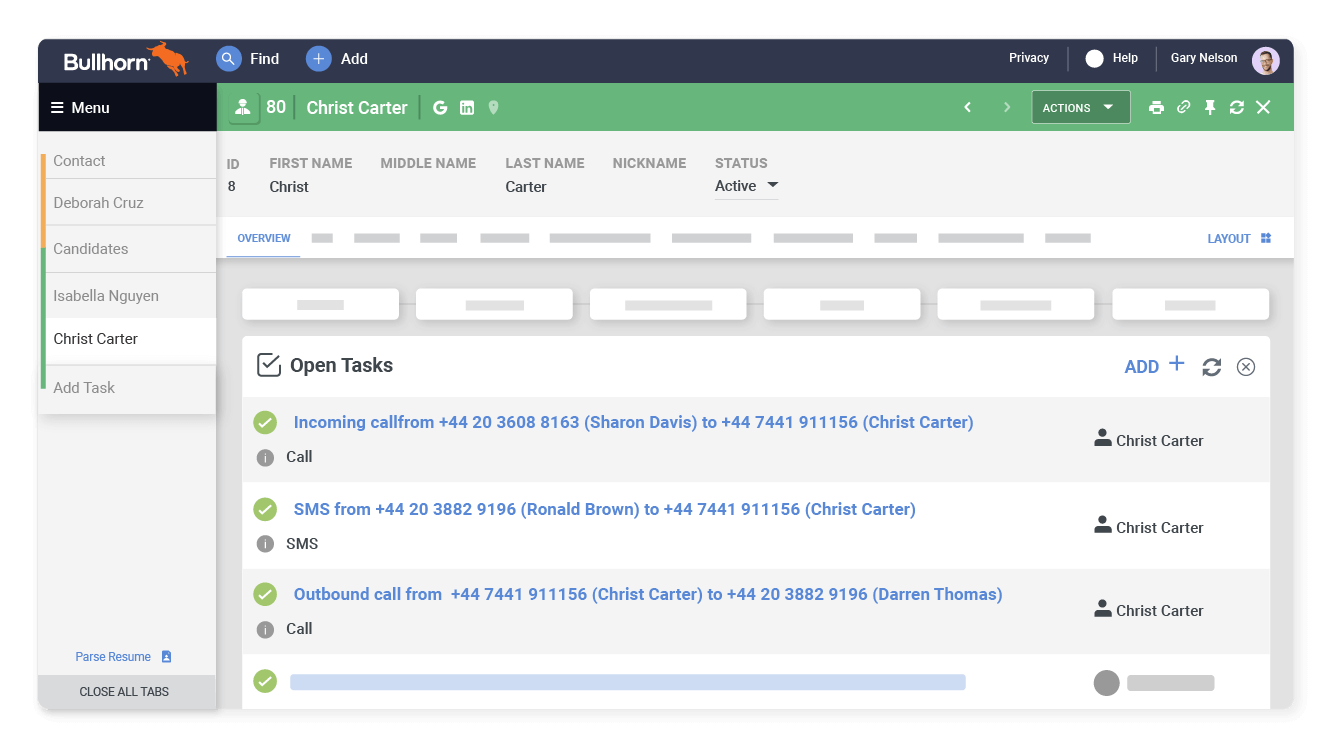Open the LinkedIn icon in the record header
This screenshot has width=1332, height=747.
pos(466,107)
